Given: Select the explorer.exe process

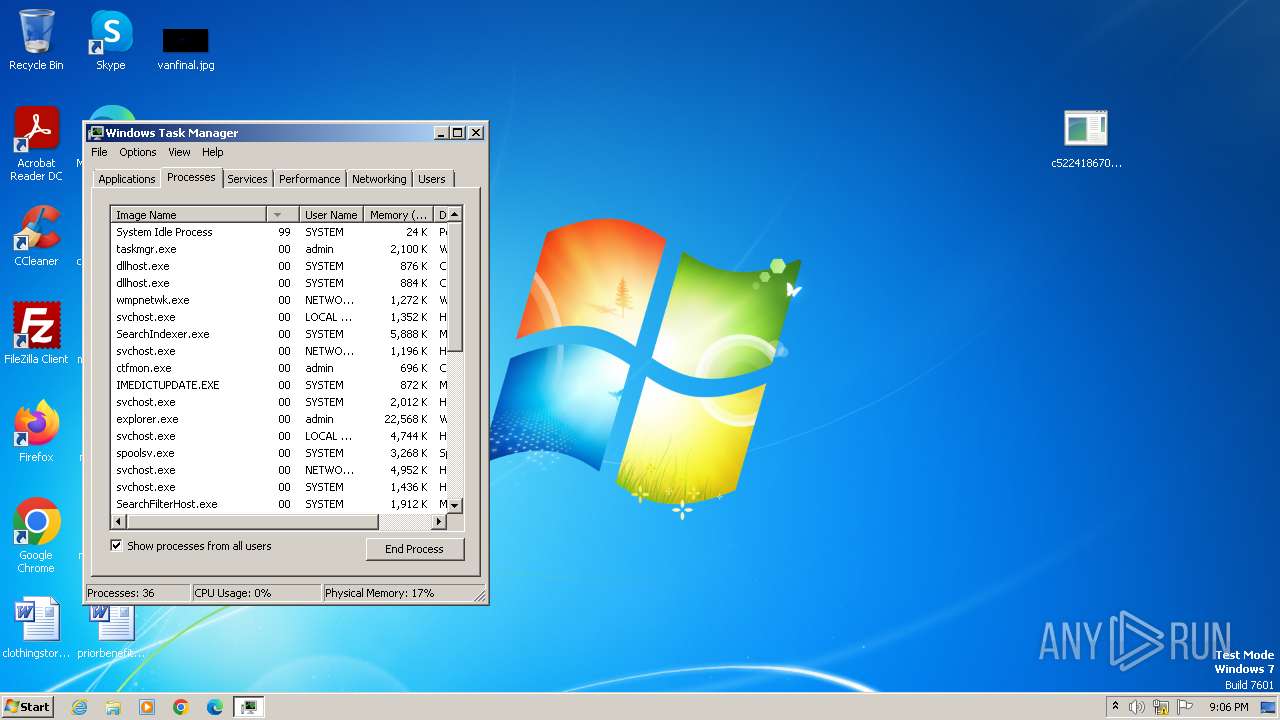Looking at the screenshot, I should tap(279, 419).
